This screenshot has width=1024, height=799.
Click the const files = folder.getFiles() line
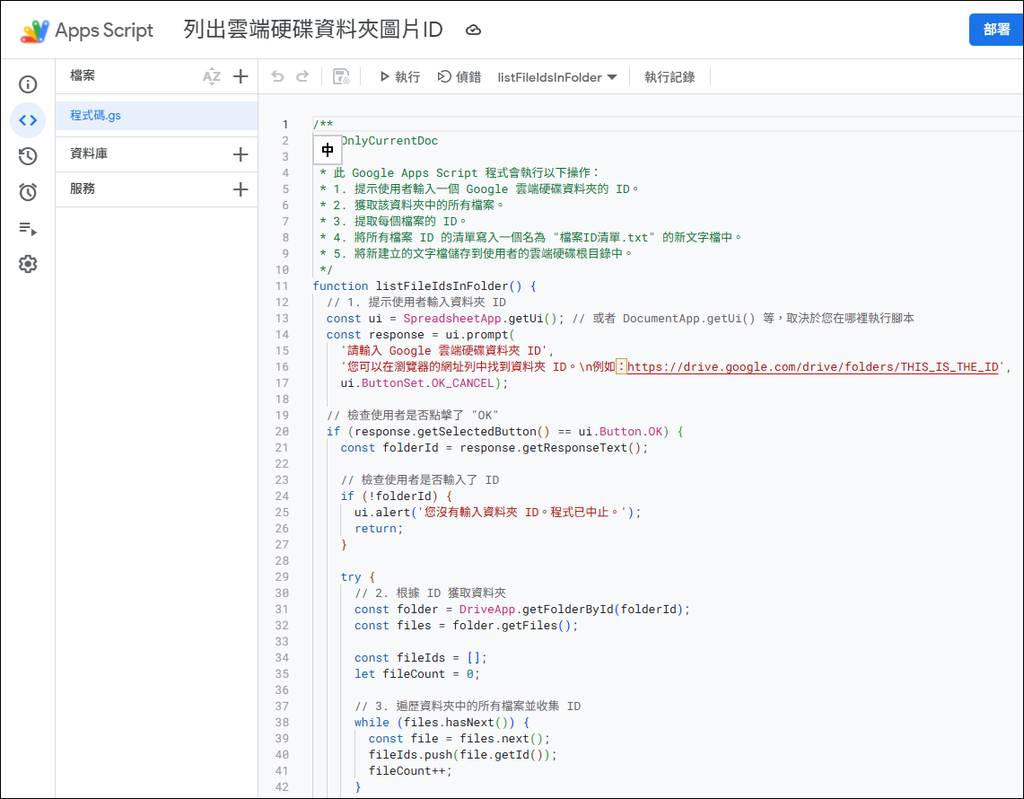tap(466, 626)
